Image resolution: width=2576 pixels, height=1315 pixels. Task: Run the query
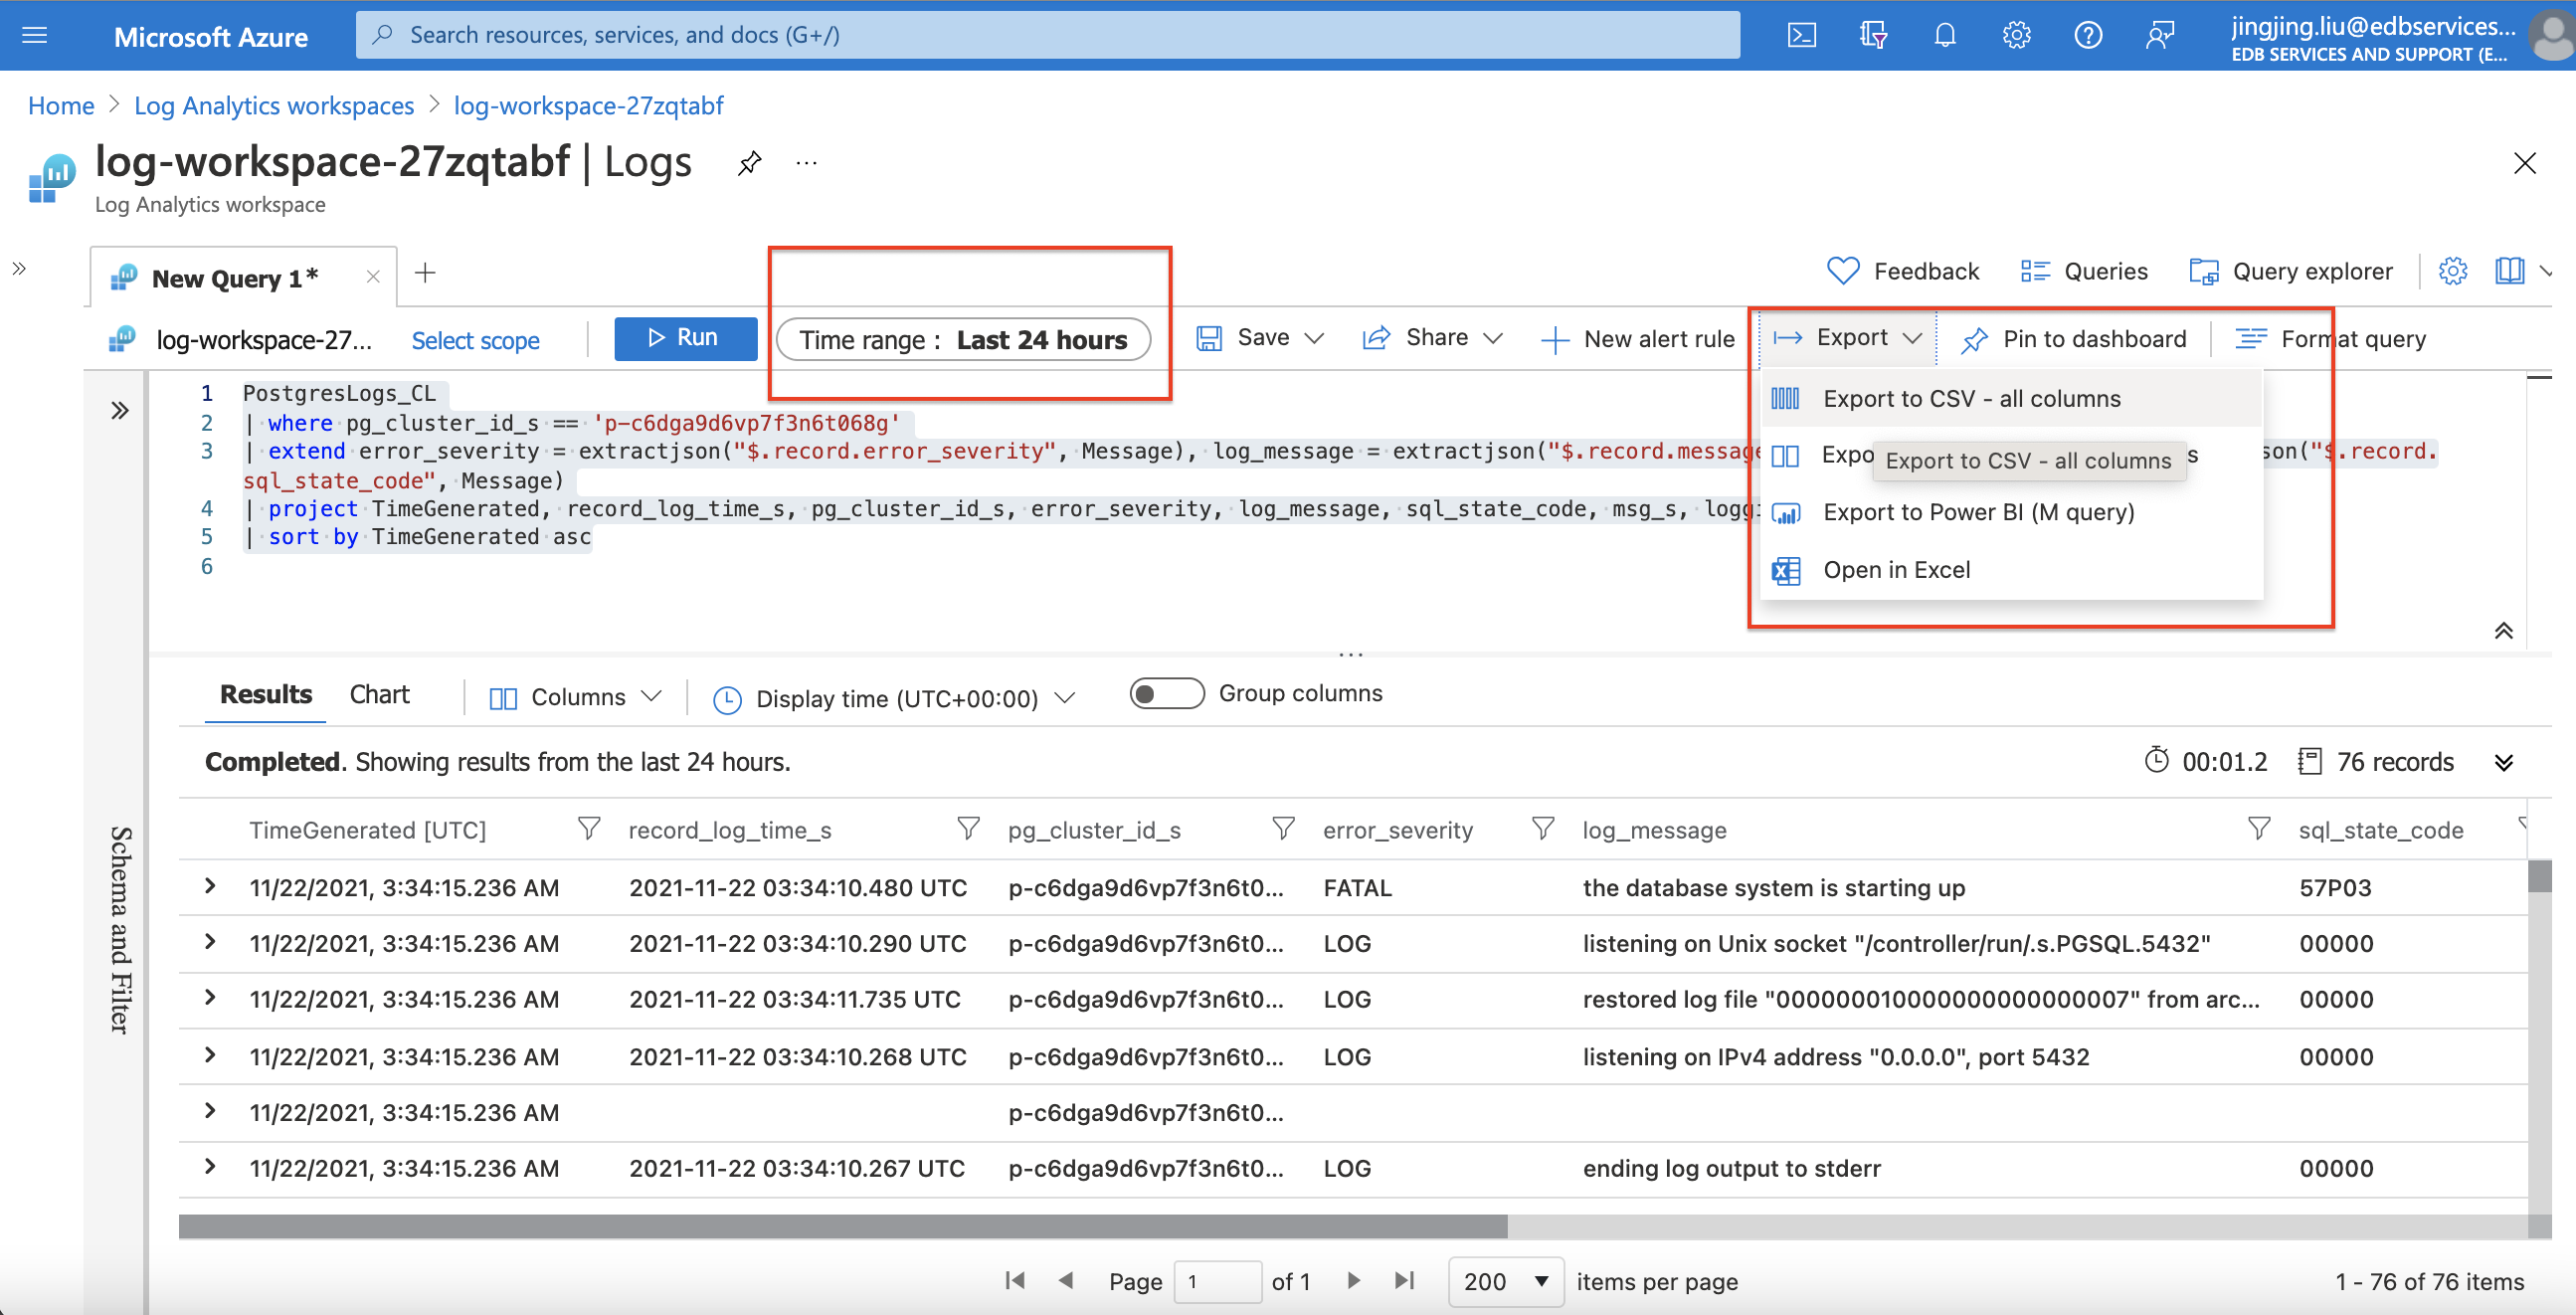click(x=686, y=338)
